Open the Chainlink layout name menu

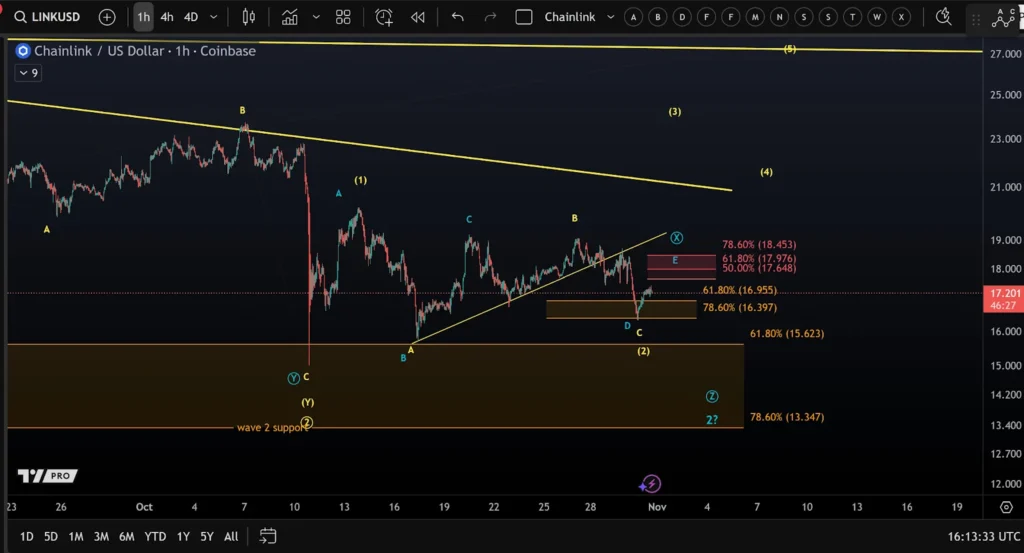(x=570, y=17)
